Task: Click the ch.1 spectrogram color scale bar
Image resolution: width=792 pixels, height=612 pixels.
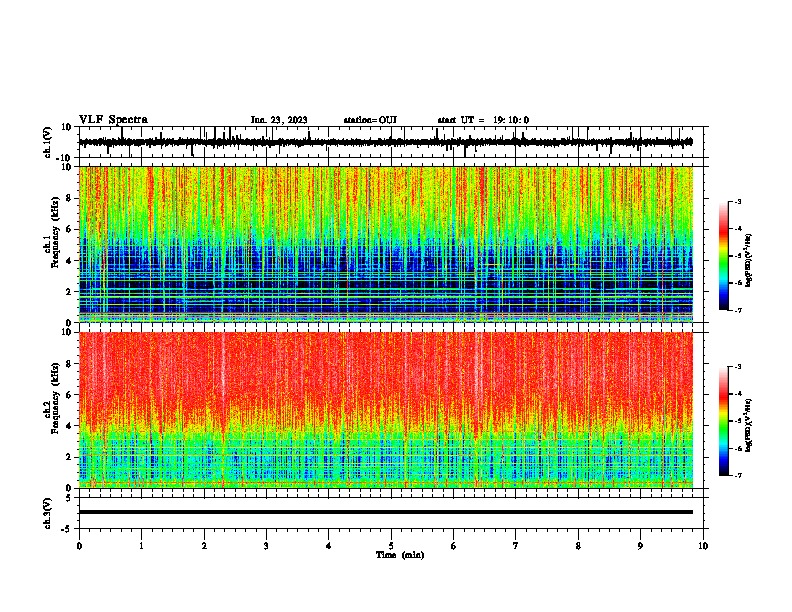Action: pyautogui.click(x=724, y=256)
